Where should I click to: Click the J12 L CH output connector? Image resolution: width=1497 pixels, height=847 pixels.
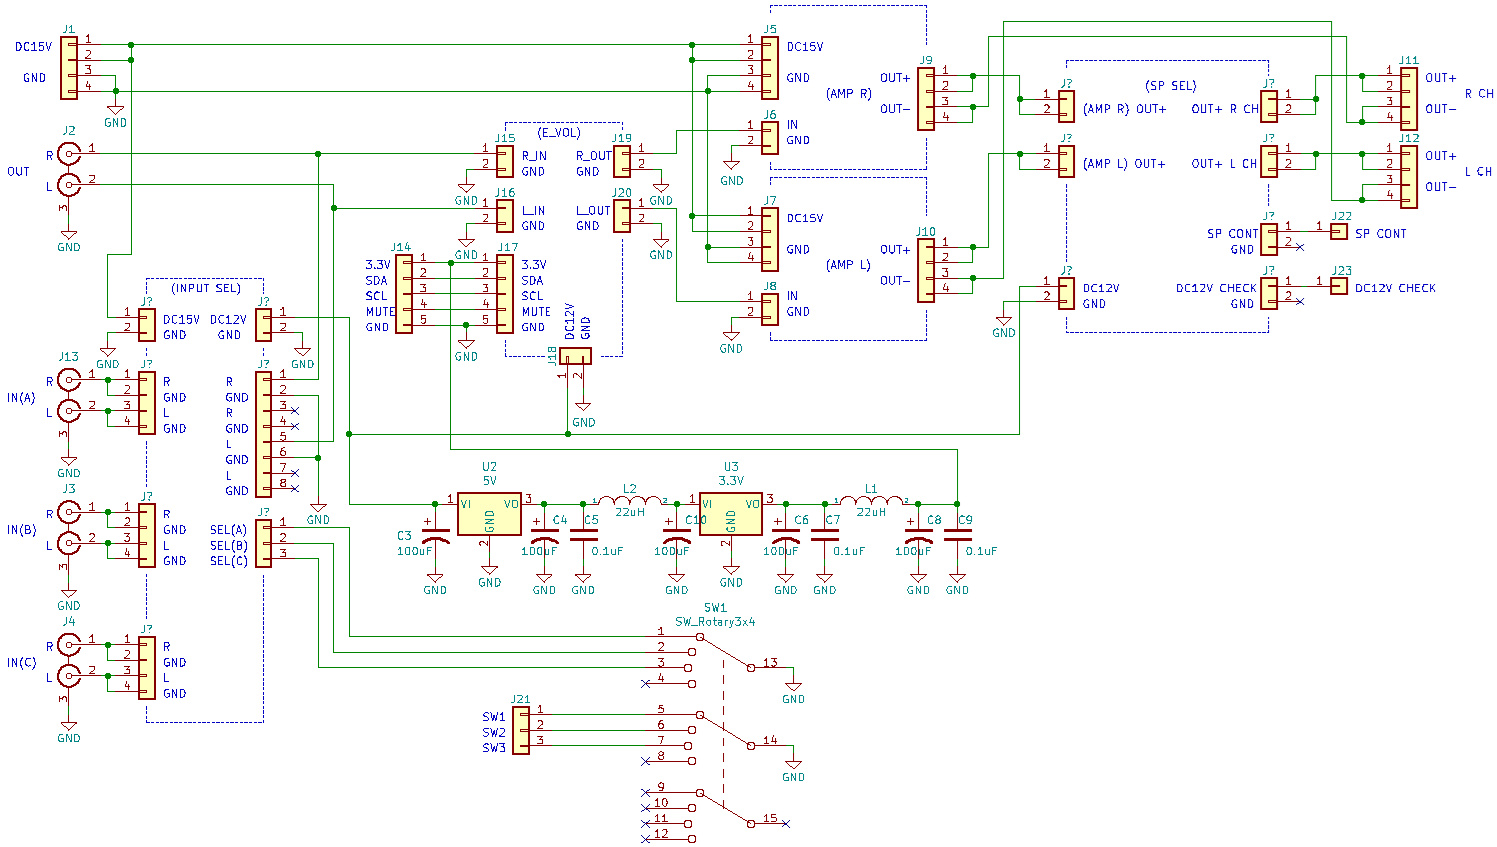coord(1408,176)
